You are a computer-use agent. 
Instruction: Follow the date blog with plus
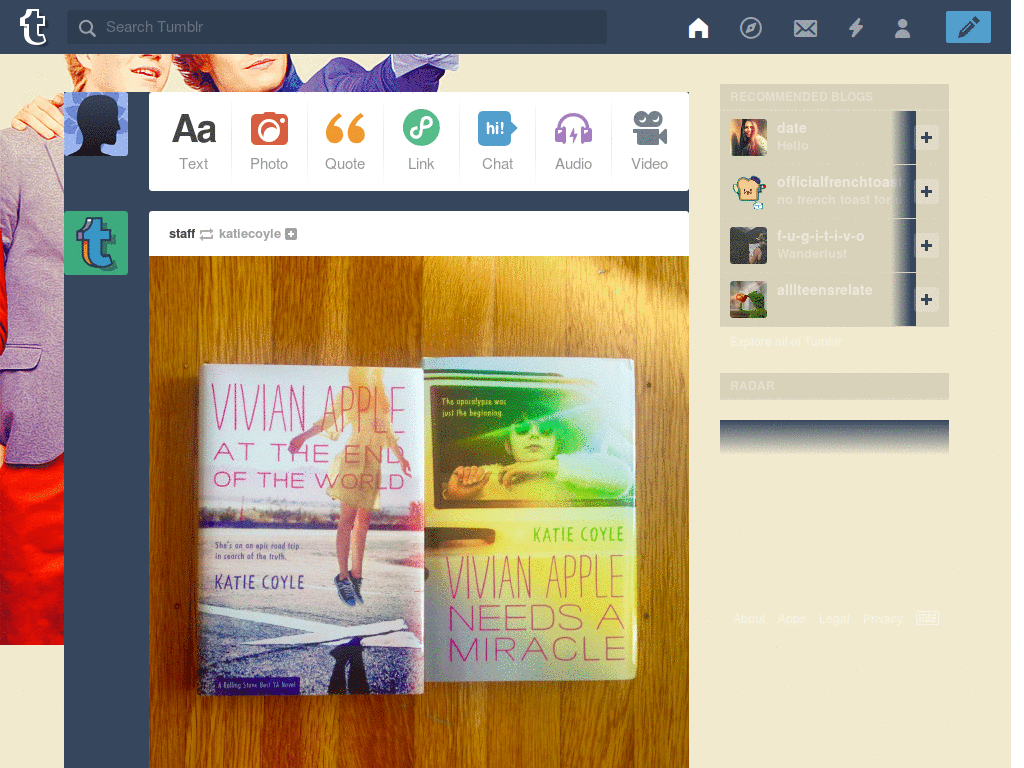coord(926,137)
